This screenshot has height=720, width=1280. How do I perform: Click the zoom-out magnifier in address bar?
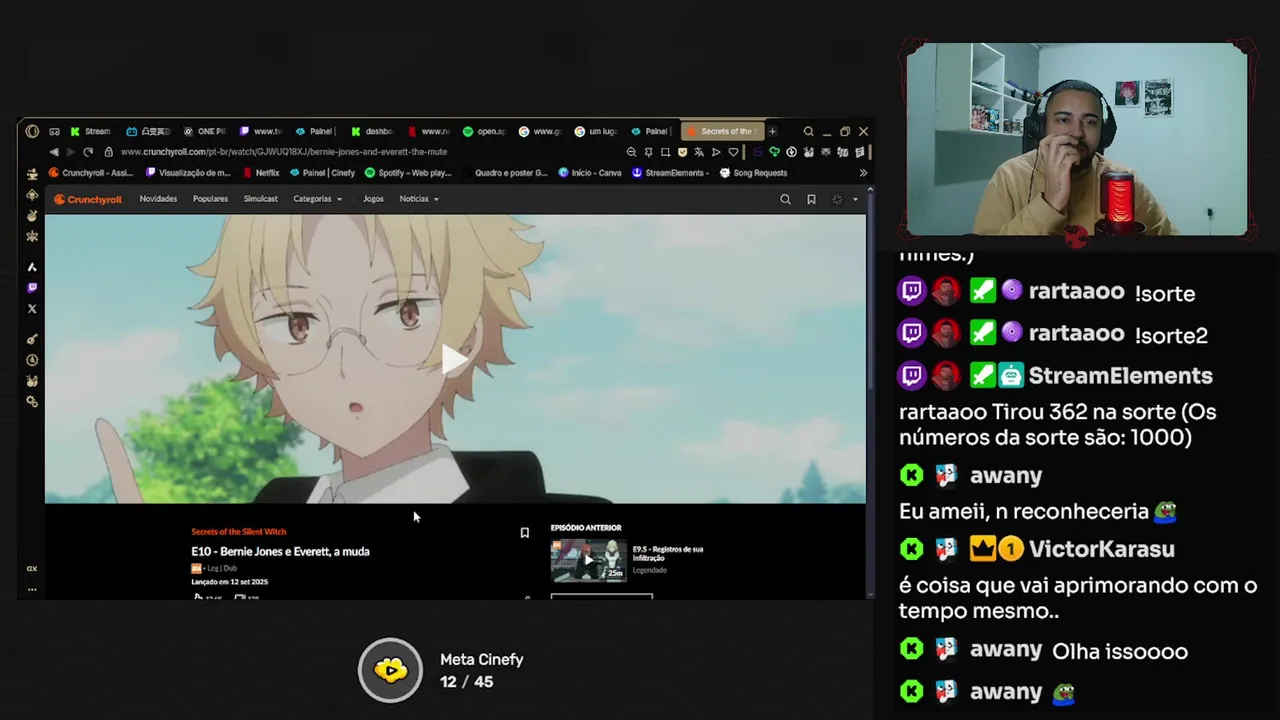631,152
